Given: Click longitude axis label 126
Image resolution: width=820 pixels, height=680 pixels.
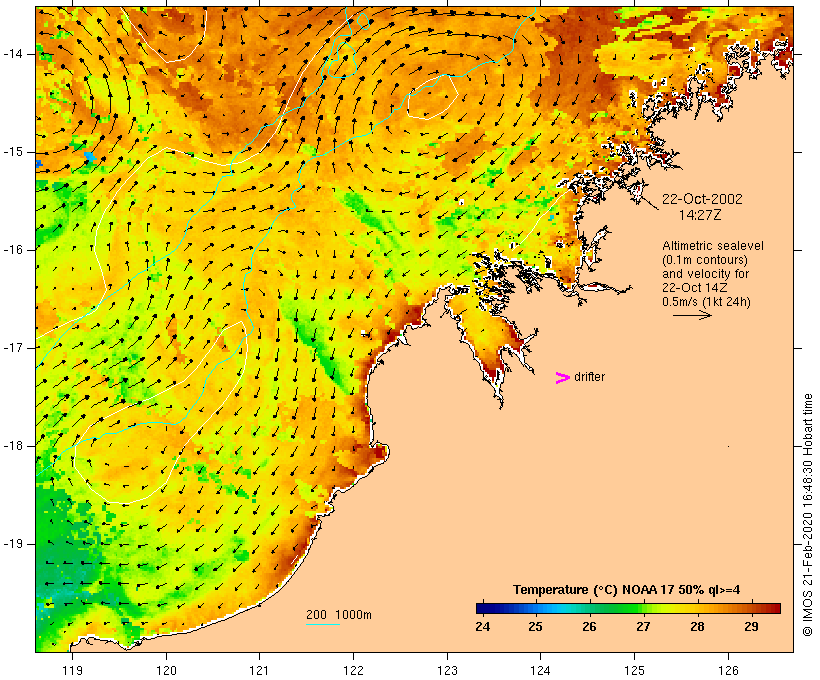Looking at the screenshot, I should point(728,670).
